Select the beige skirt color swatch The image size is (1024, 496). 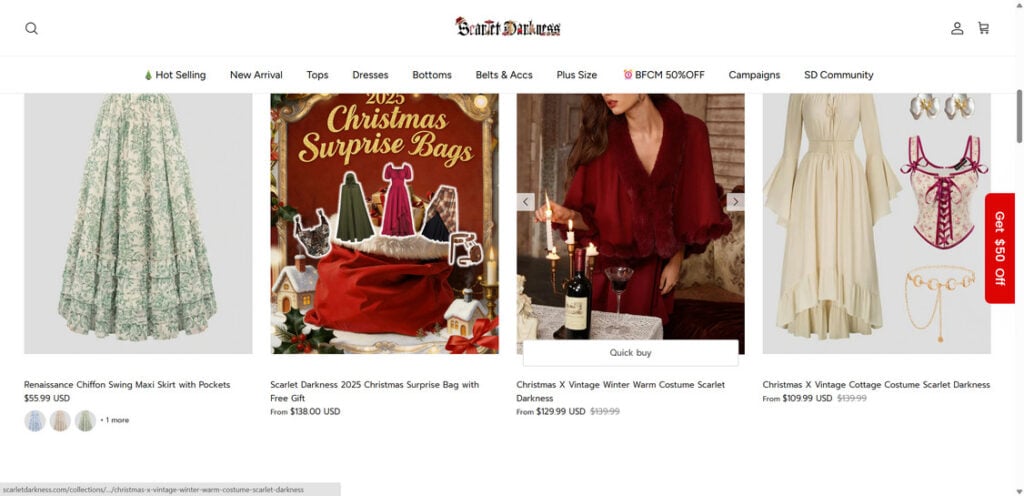(60, 420)
